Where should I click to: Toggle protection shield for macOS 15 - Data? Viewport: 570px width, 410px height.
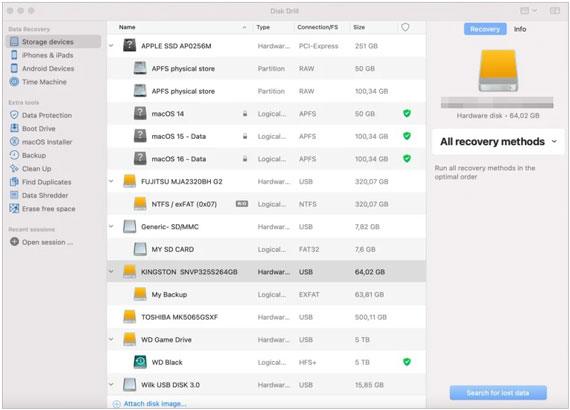407,136
